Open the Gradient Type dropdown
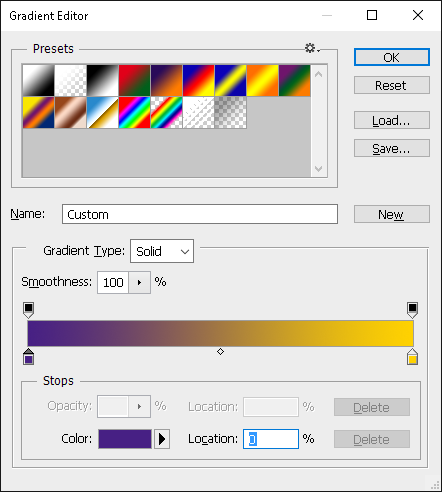The height and width of the screenshot is (492, 442). coord(162,251)
